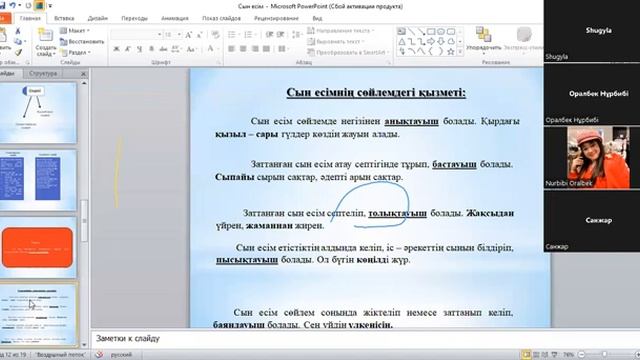Switch to the Структура pane tab
This screenshot has width=640, height=360.
point(43,74)
